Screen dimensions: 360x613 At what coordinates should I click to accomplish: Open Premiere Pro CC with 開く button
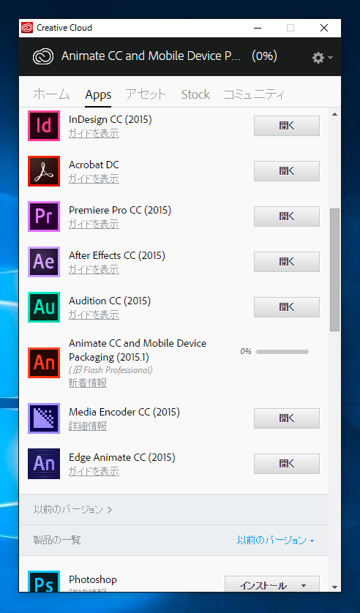(x=287, y=216)
